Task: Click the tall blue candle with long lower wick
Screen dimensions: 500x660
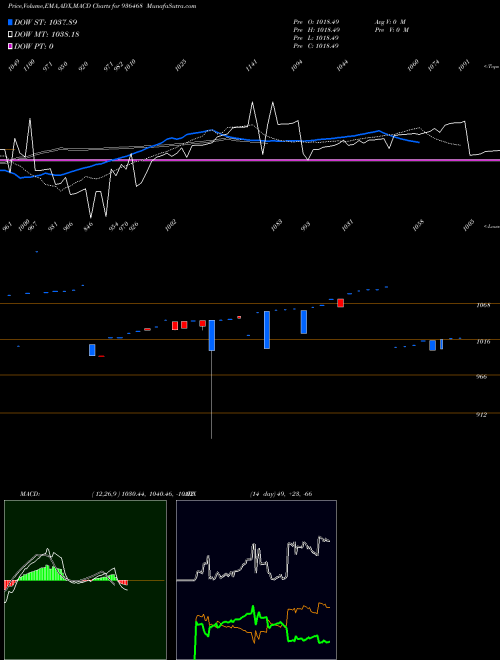Action: point(212,335)
